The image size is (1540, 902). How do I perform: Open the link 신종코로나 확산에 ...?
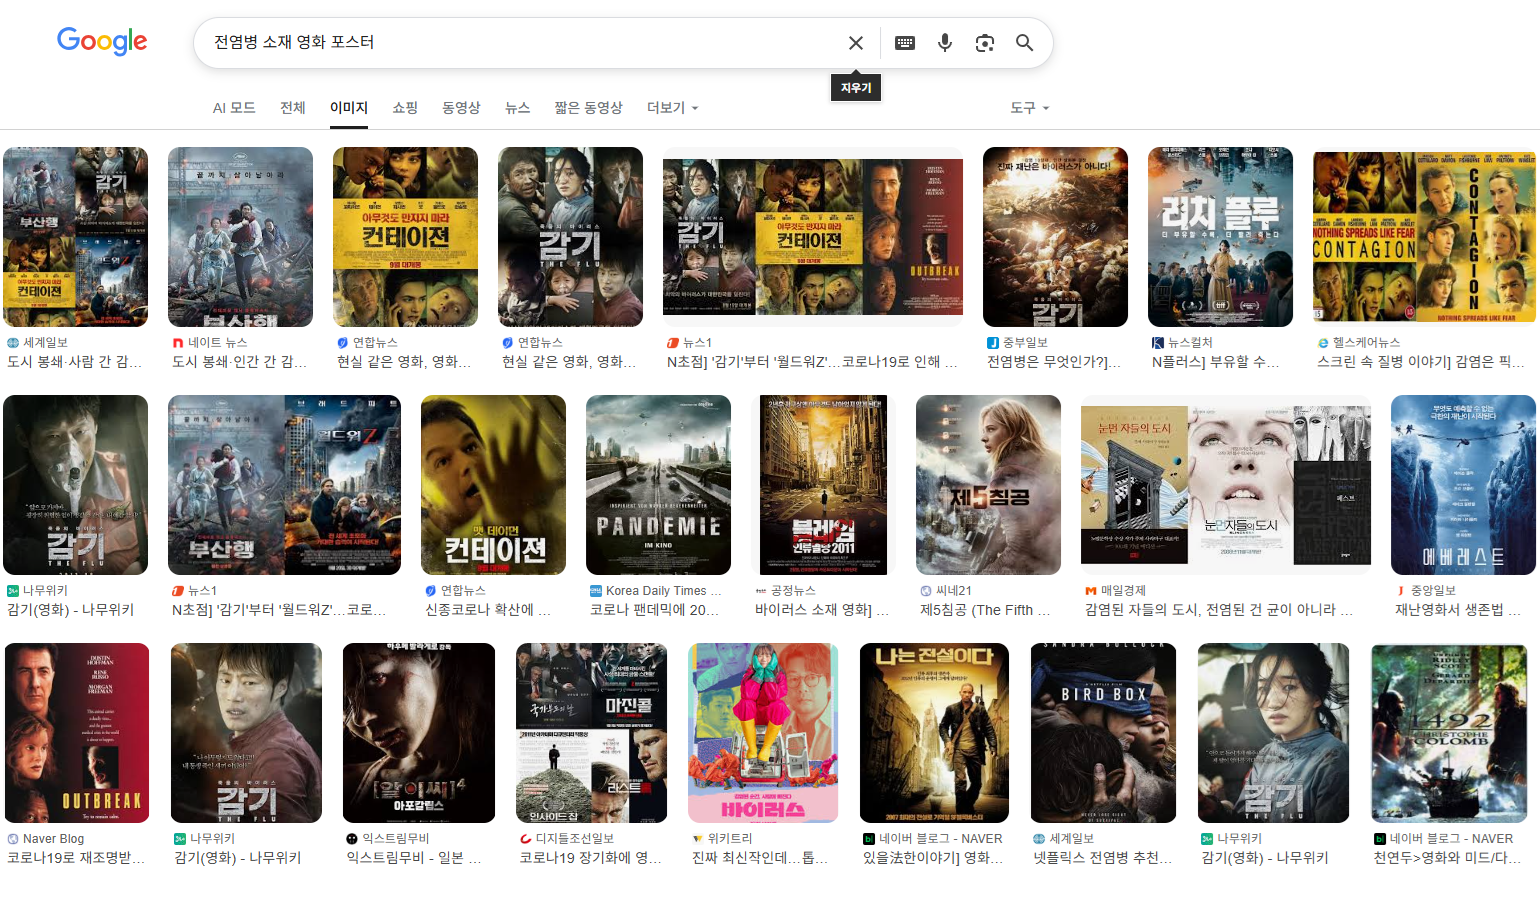[488, 609]
